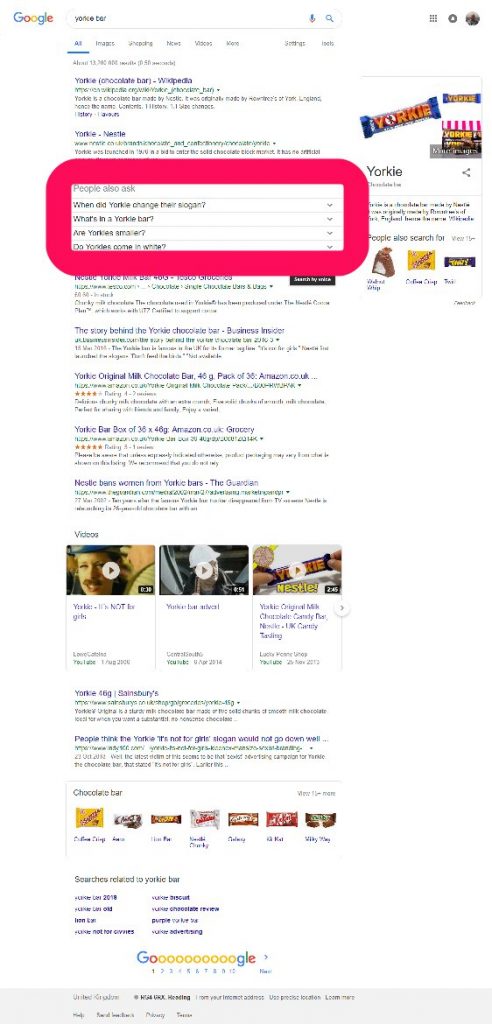Click "View 15+" in People also search for

(x=463, y=238)
